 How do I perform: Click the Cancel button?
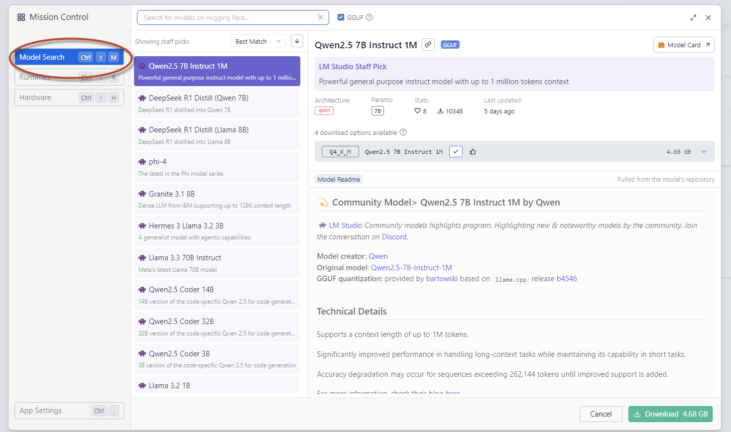600,413
